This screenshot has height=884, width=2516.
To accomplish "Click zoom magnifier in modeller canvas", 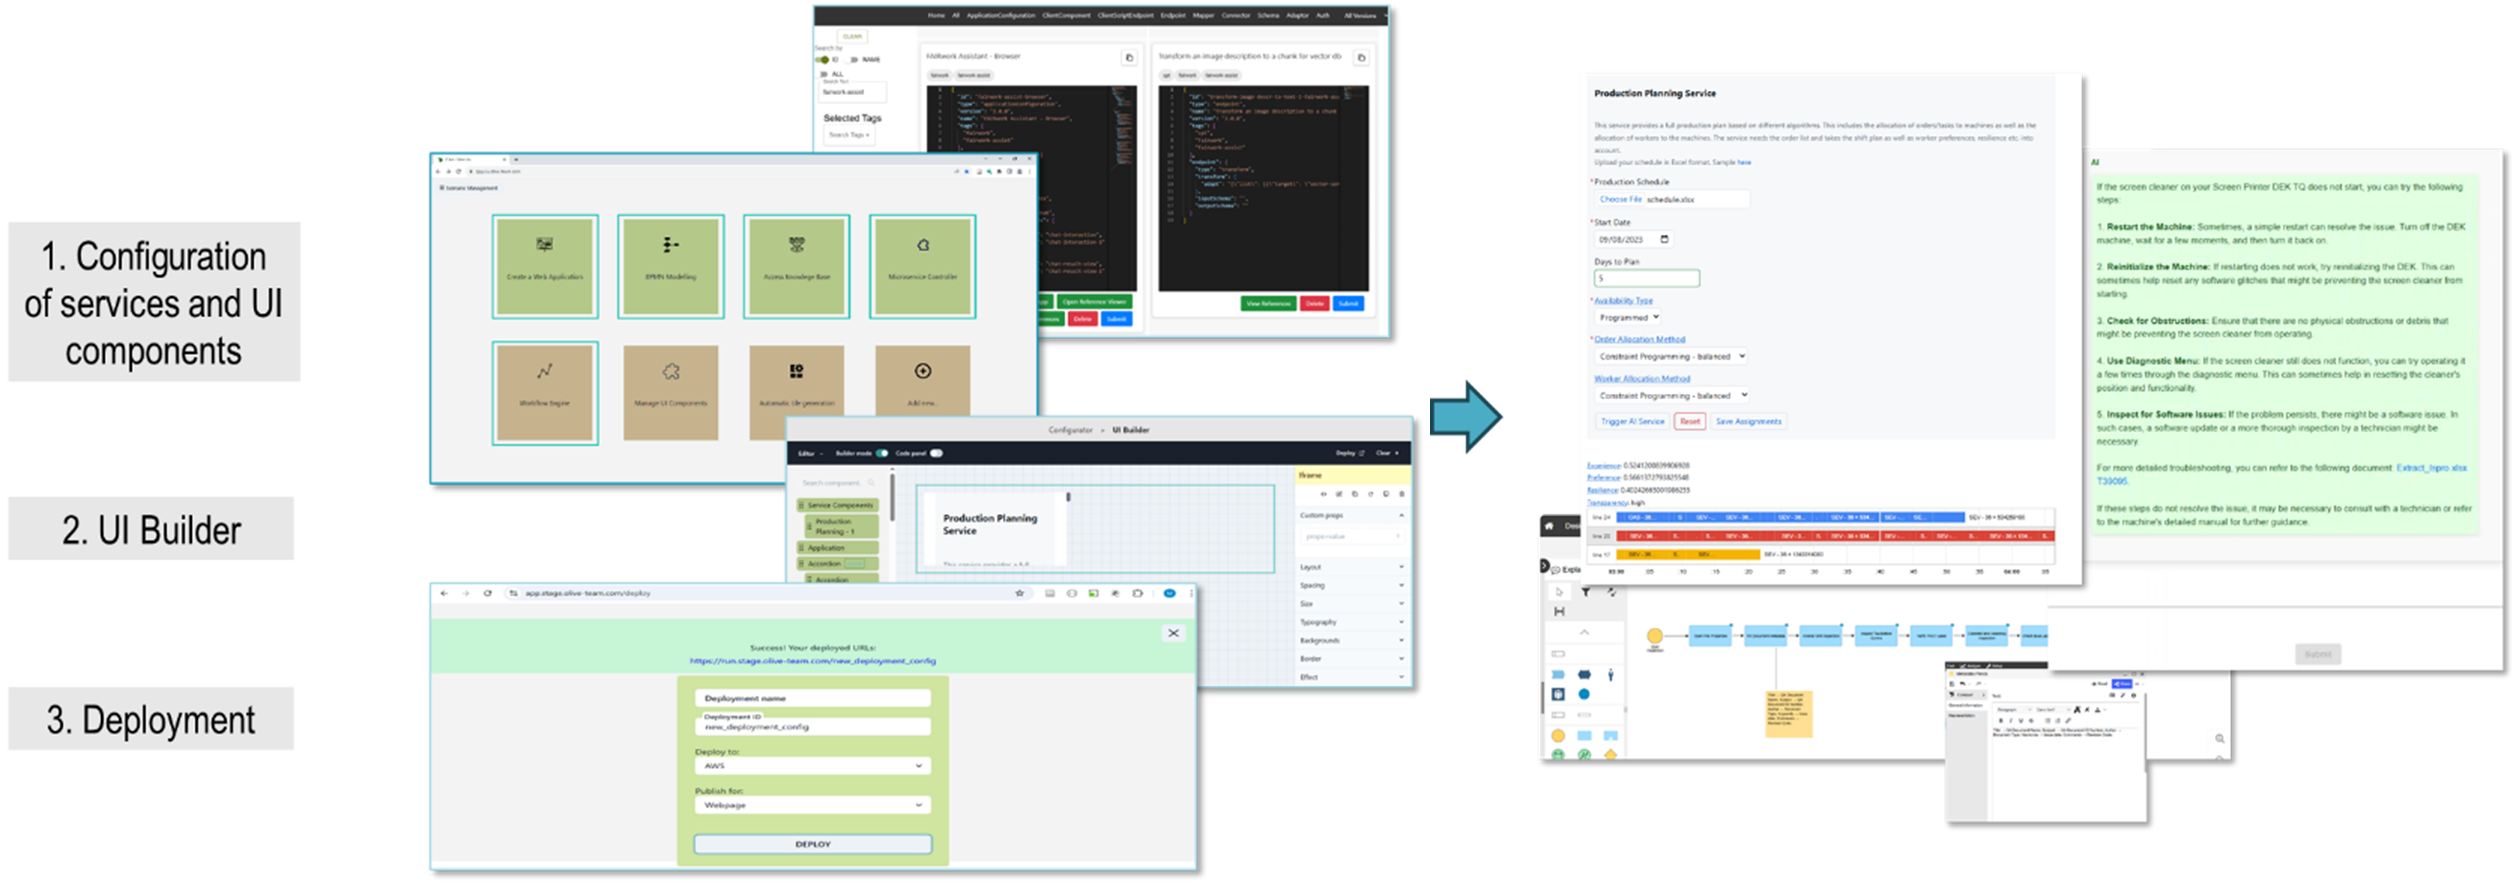I will (2219, 739).
